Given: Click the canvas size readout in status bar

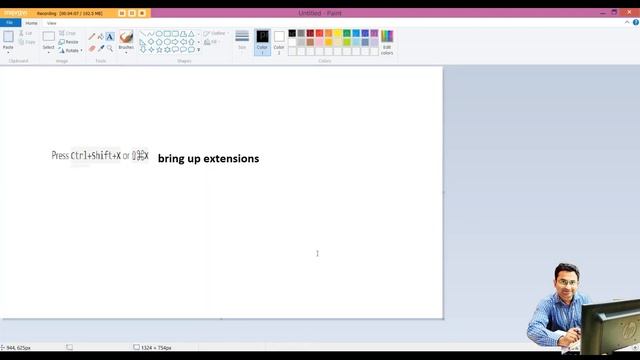Looking at the screenshot, I should point(153,348).
